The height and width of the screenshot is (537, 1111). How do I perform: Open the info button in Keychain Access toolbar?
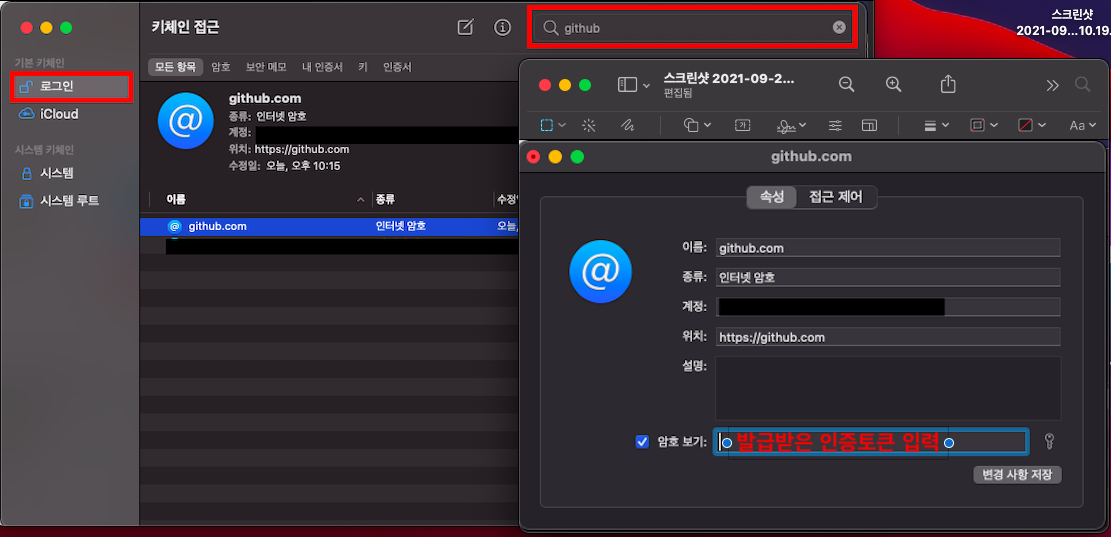click(x=502, y=28)
